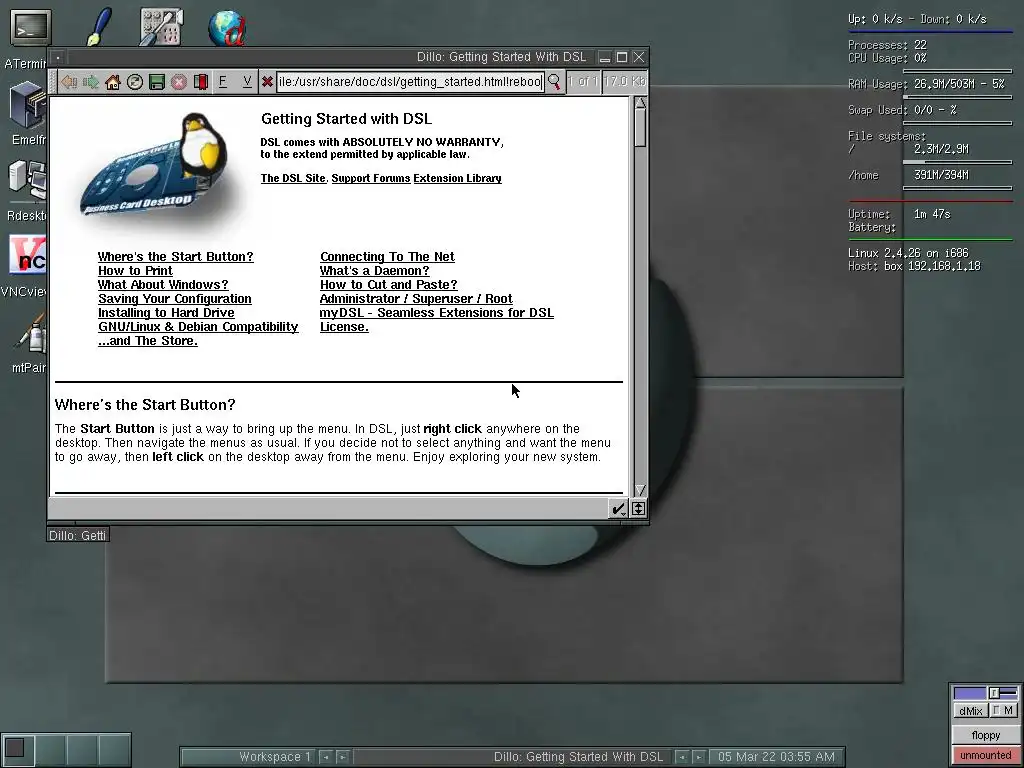This screenshot has width=1024, height=768.
Task: Open the F menu in Dillo toolbar
Action: click(223, 82)
